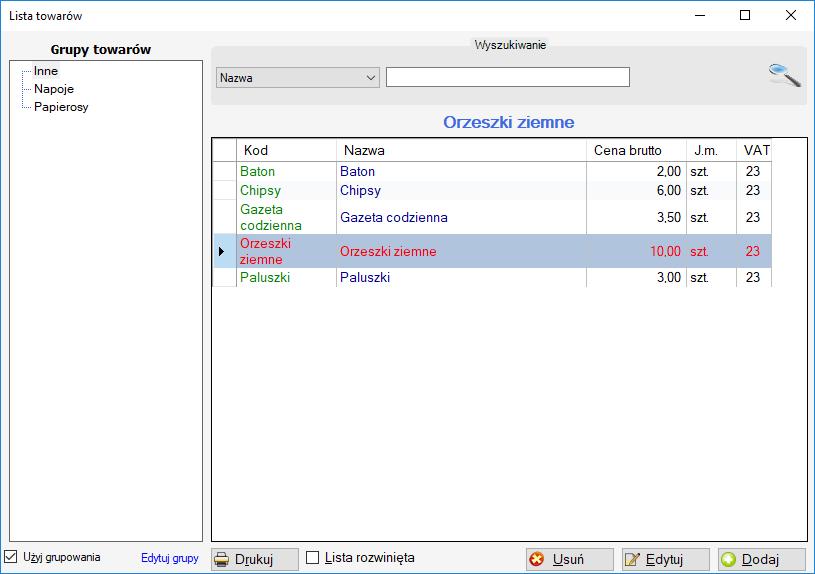Image resolution: width=815 pixels, height=574 pixels.
Task: Sort by the Cena brutto column header
Action: [x=637, y=150]
